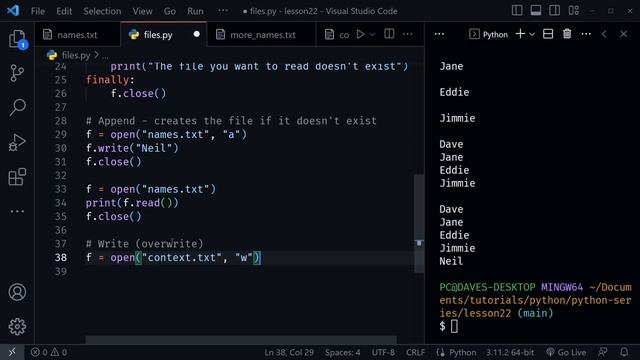640x360 pixels.
Task: Open terminal launch profile dropdown
Action: [532, 35]
